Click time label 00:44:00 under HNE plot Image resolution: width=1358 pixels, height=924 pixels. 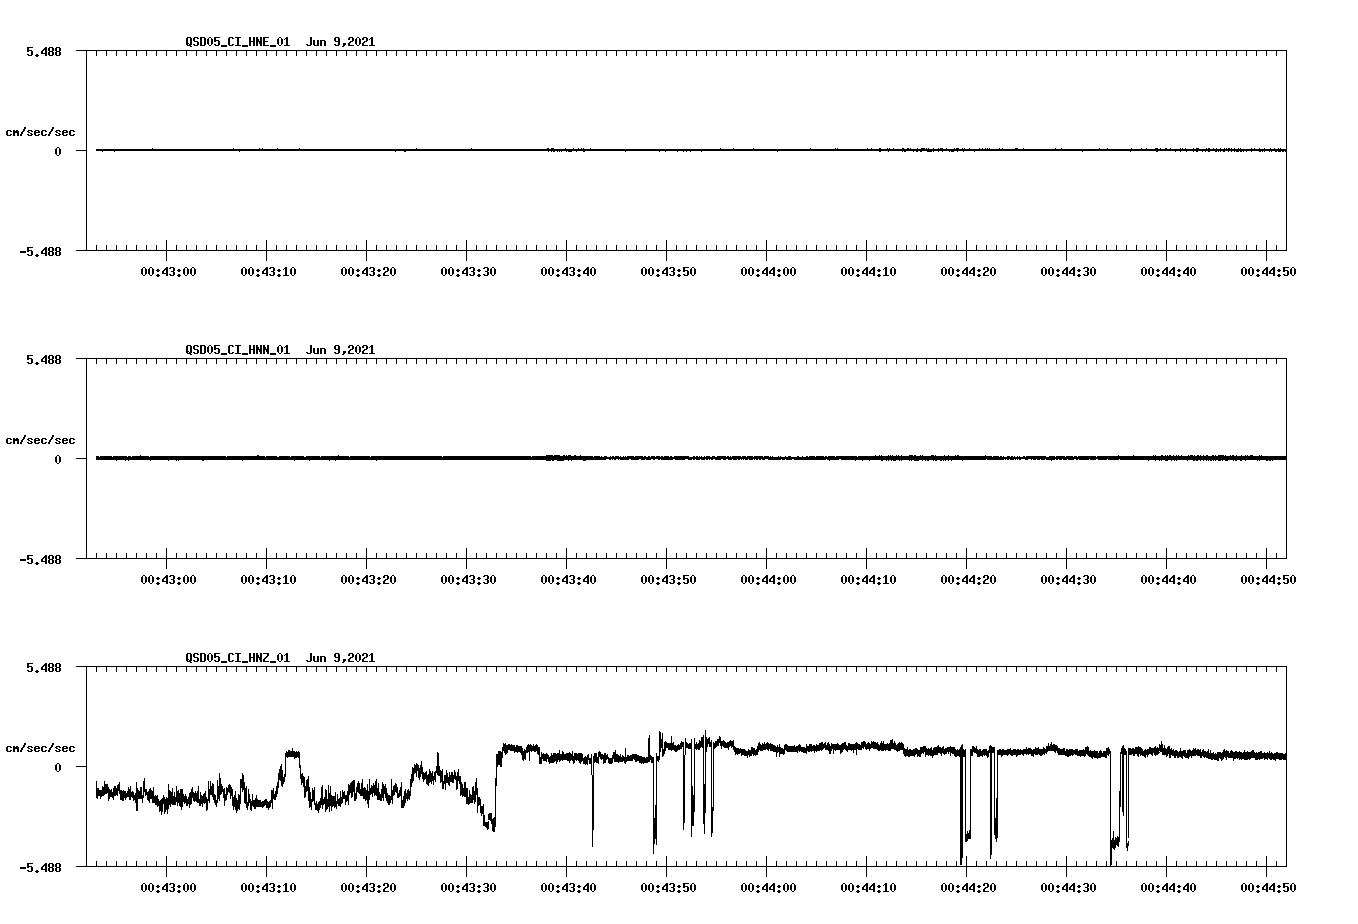coord(768,271)
